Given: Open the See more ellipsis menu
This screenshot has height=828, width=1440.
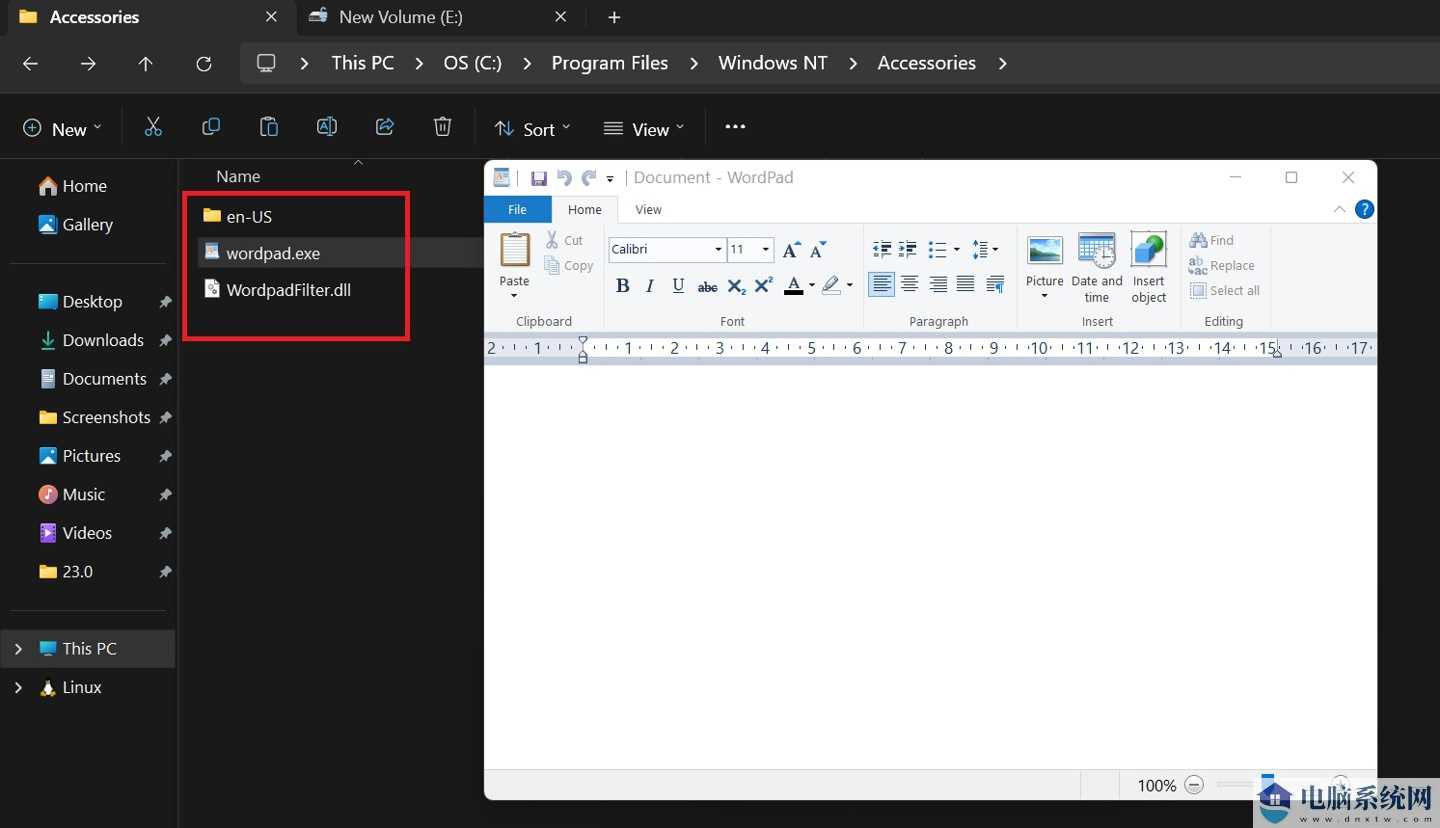Looking at the screenshot, I should pos(735,127).
